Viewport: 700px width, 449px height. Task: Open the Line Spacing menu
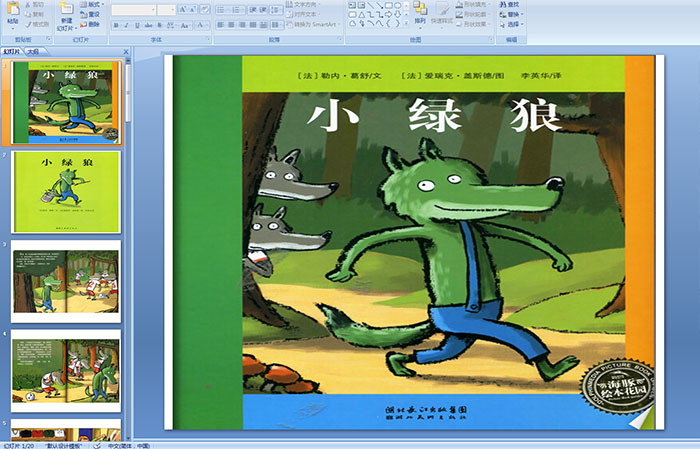tap(276, 10)
